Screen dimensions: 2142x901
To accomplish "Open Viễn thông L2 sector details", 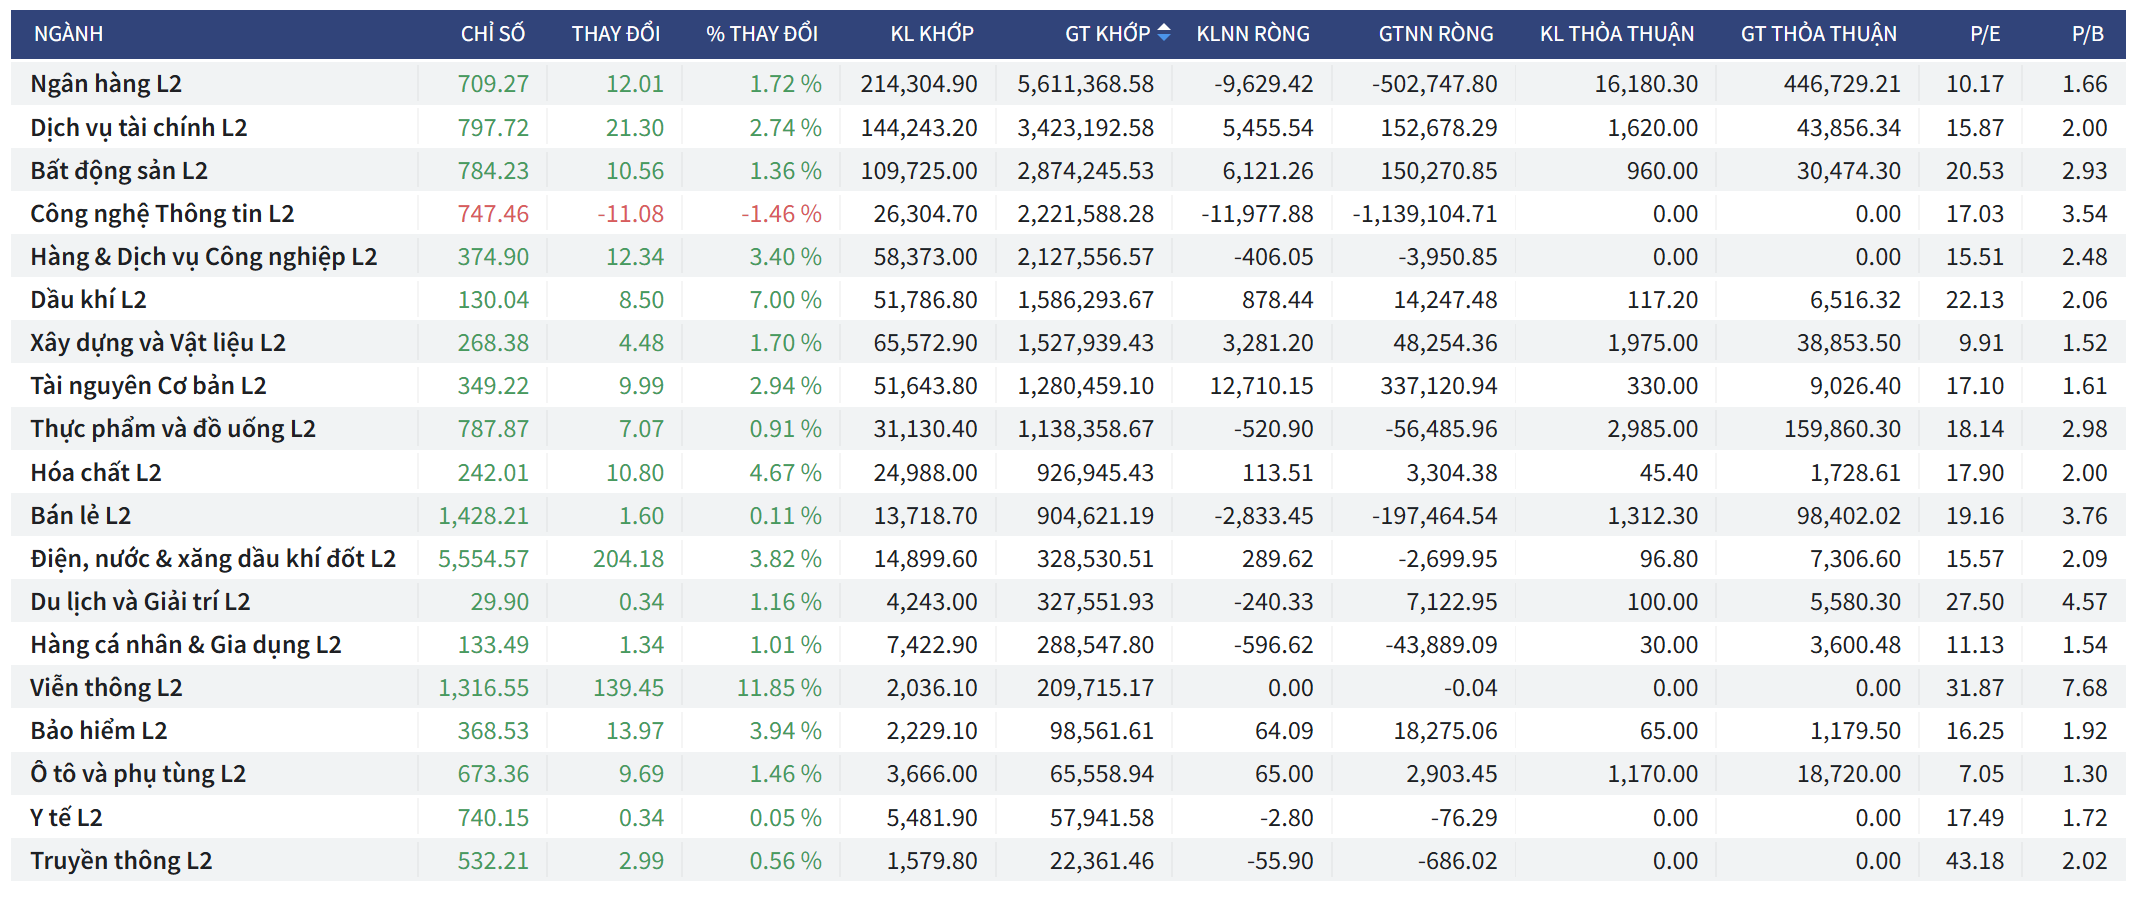I will coord(106,688).
